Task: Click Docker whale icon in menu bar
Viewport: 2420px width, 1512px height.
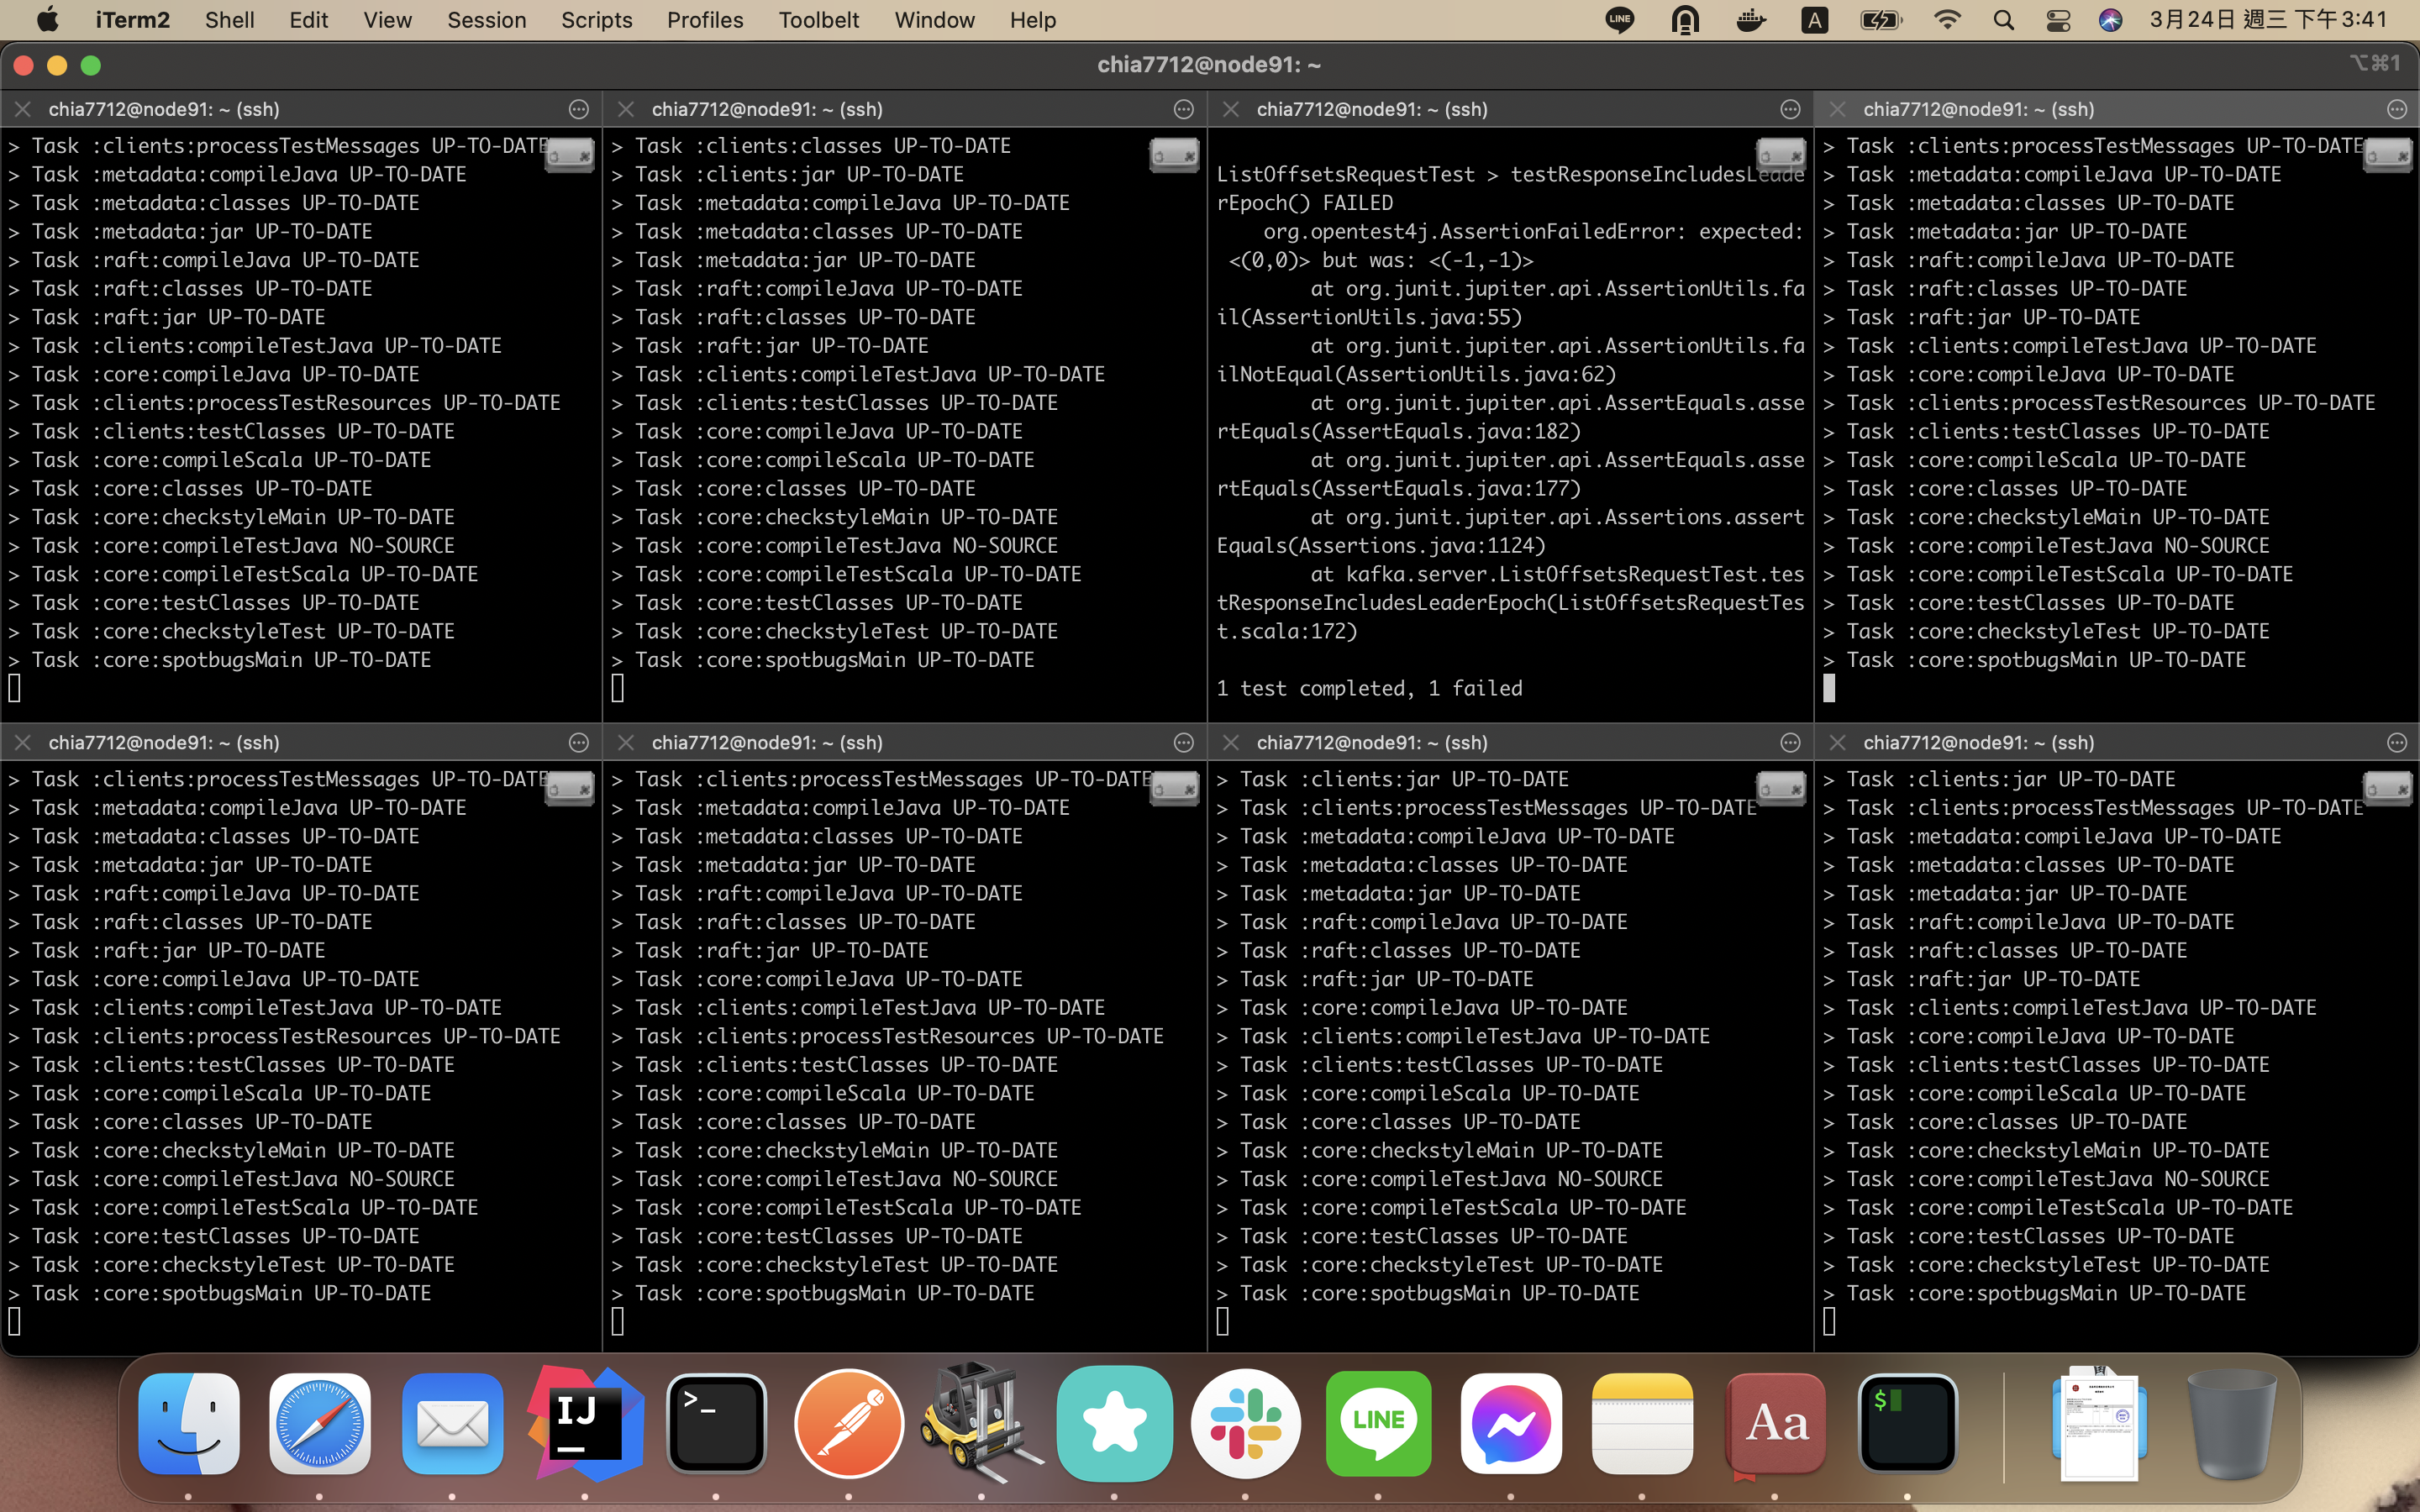Action: point(1750,20)
